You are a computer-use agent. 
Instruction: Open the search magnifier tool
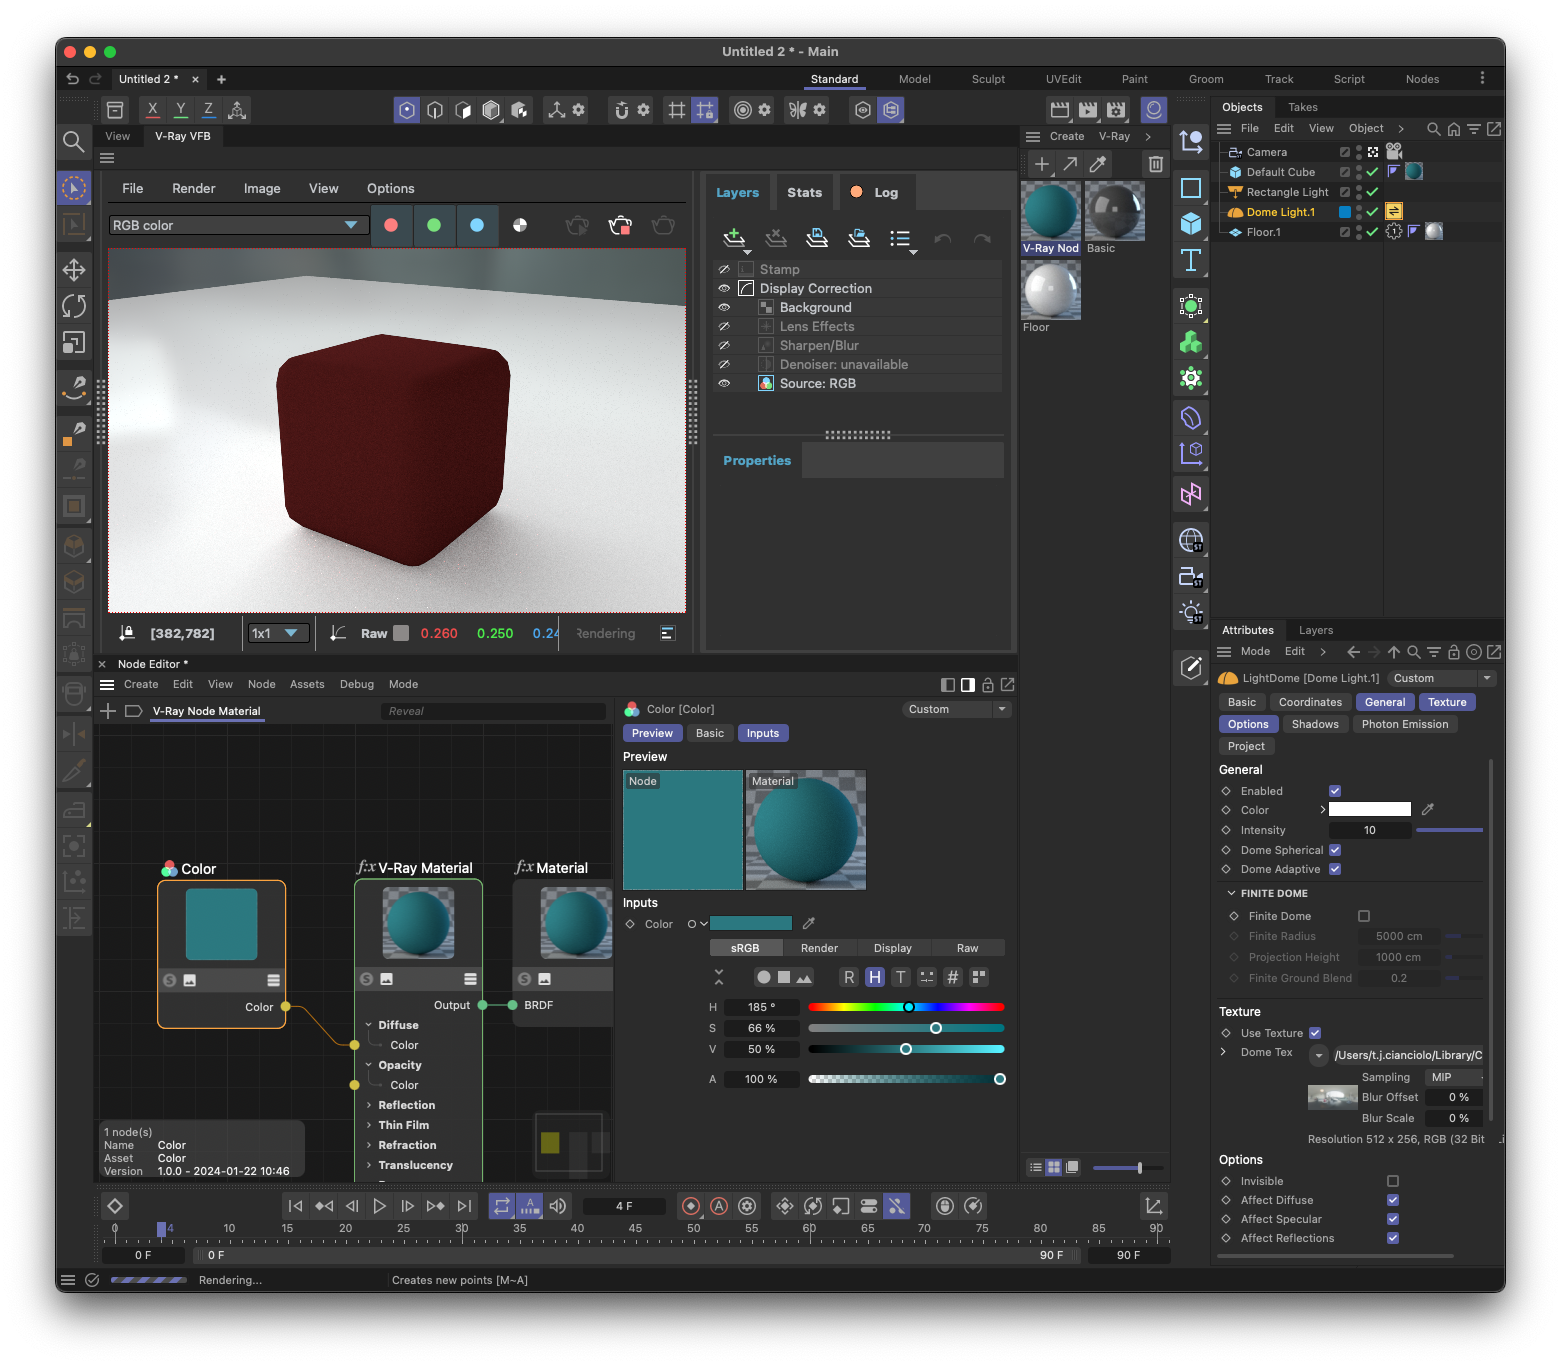[73, 142]
